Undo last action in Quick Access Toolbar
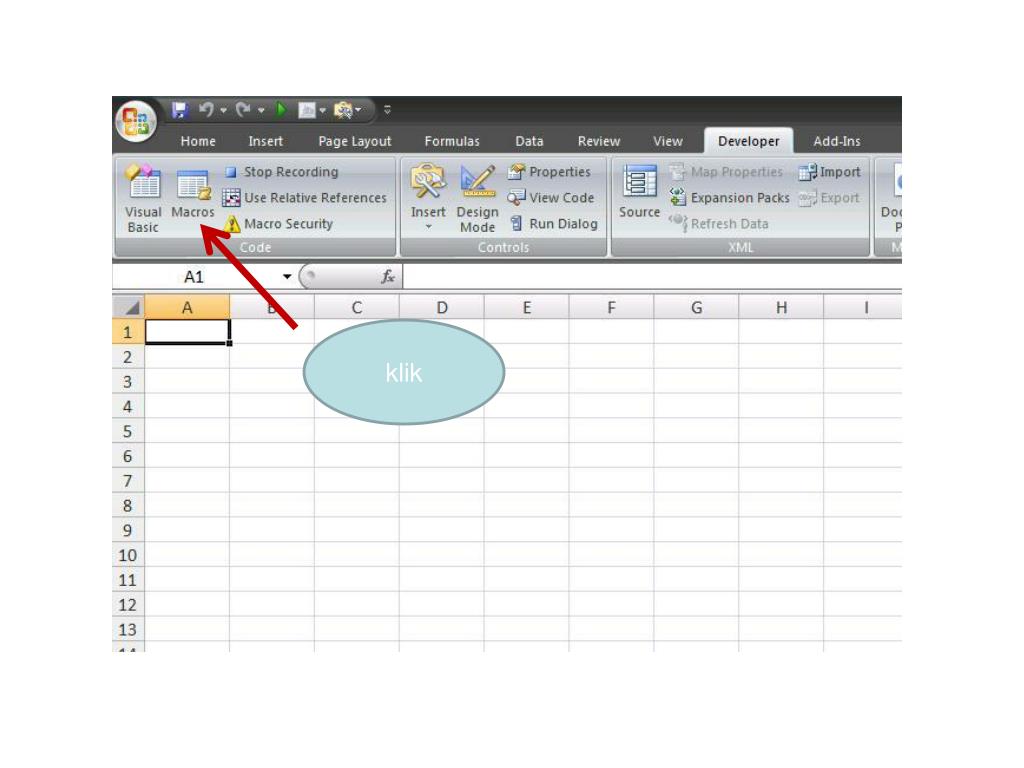Image resolution: width=1024 pixels, height=768 pixels. tap(206, 110)
